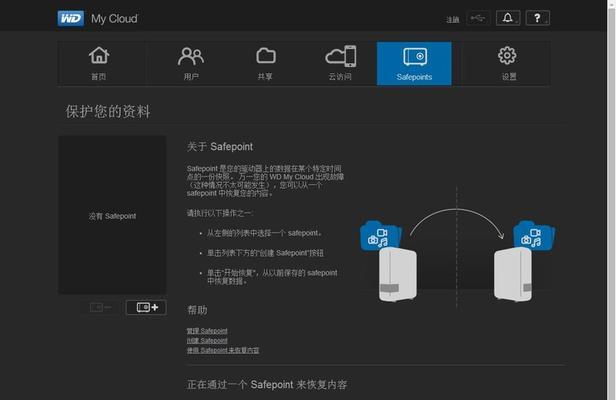Screen dimensions: 616x400
Task: Click the WD logo
Action: pos(70,18)
